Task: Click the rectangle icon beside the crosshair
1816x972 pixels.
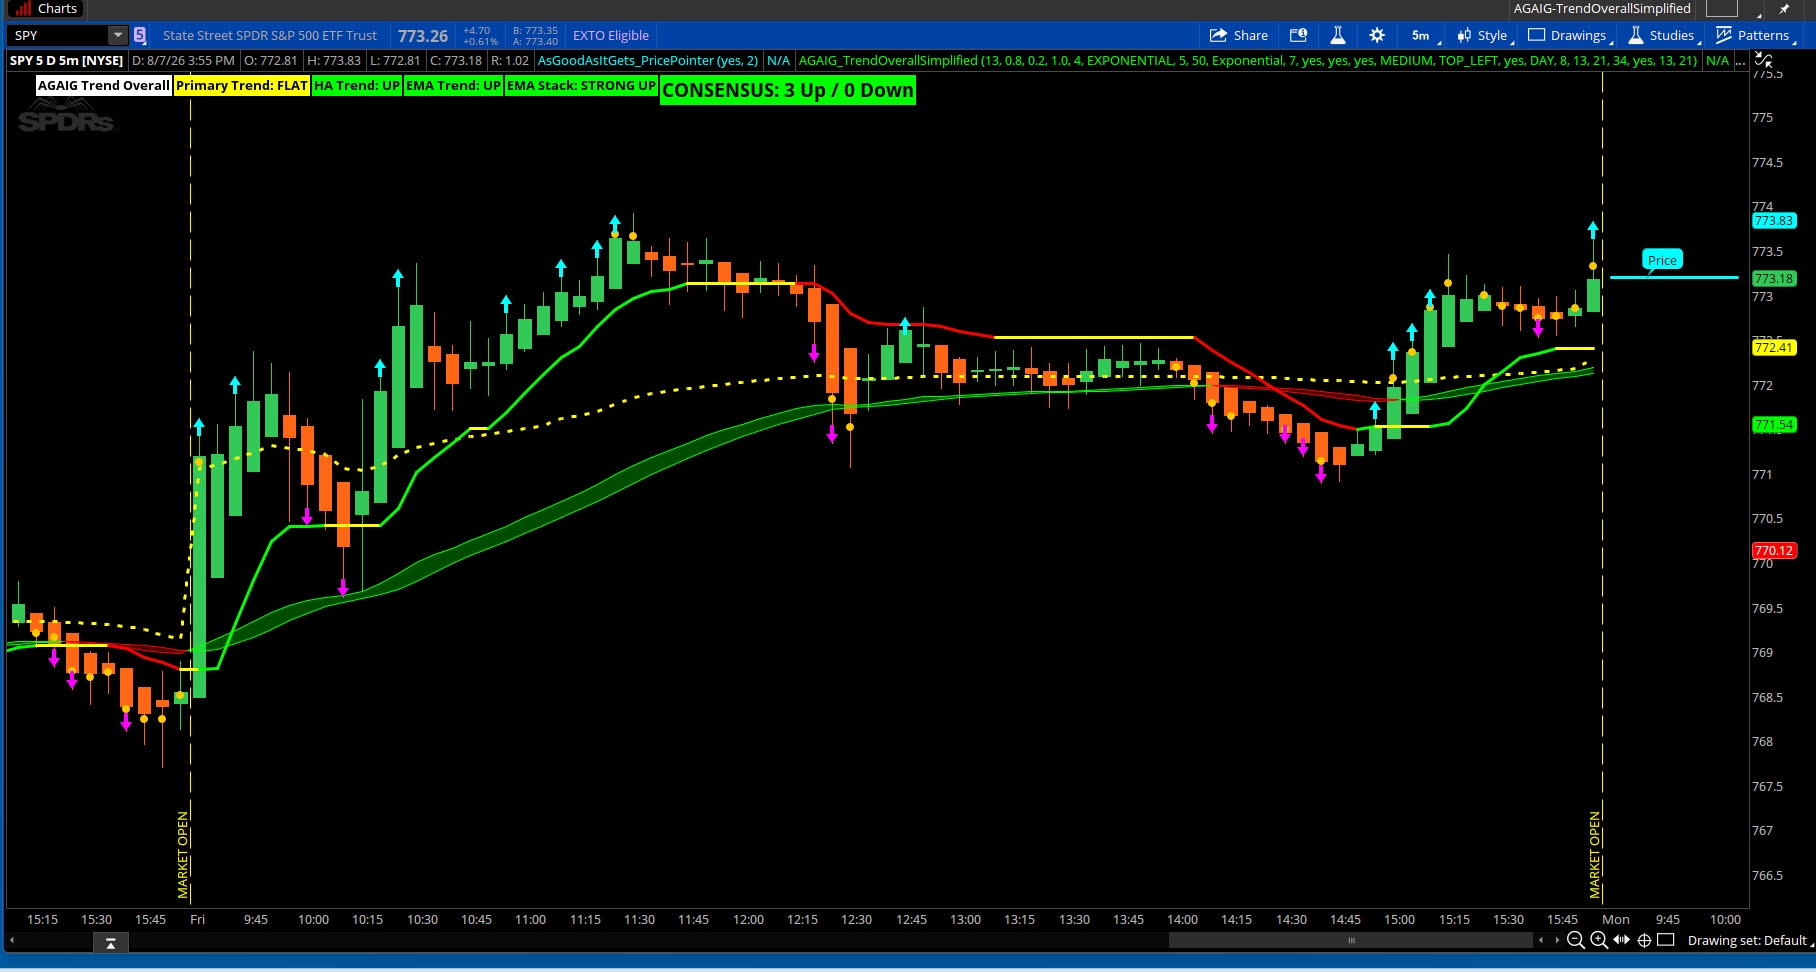Action: click(1666, 940)
